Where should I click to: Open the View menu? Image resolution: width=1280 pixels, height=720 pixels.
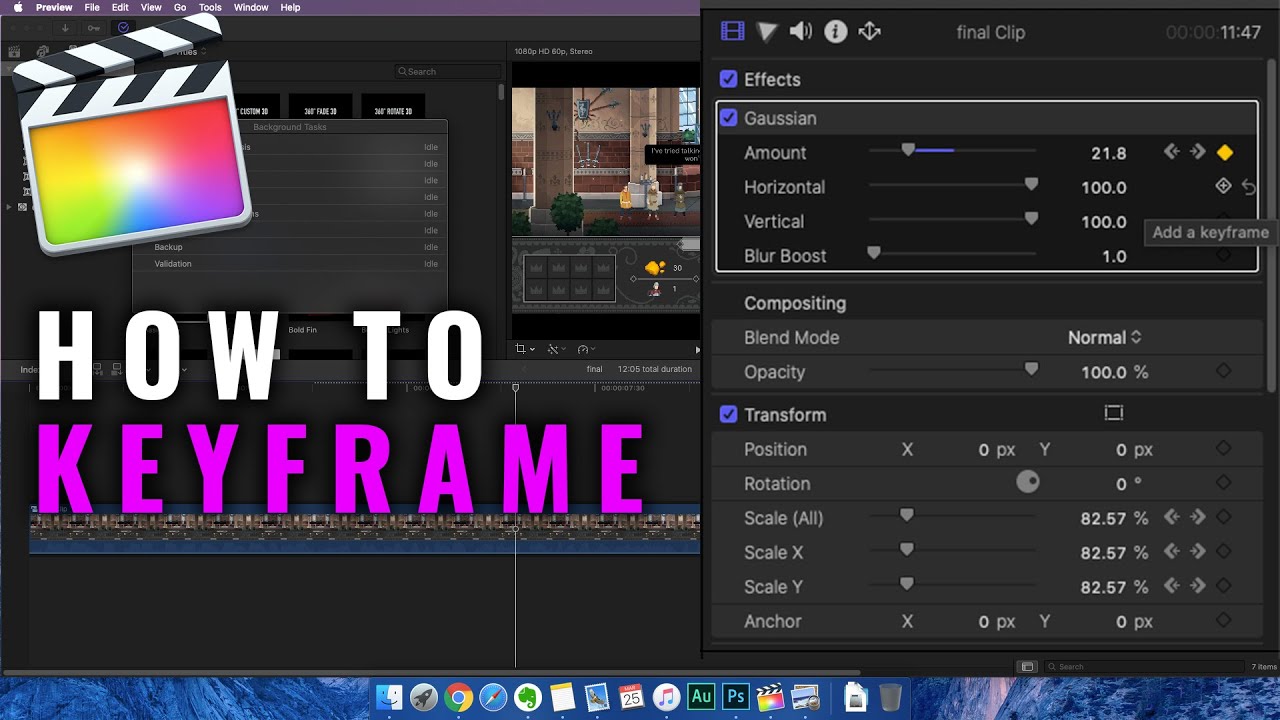point(151,7)
